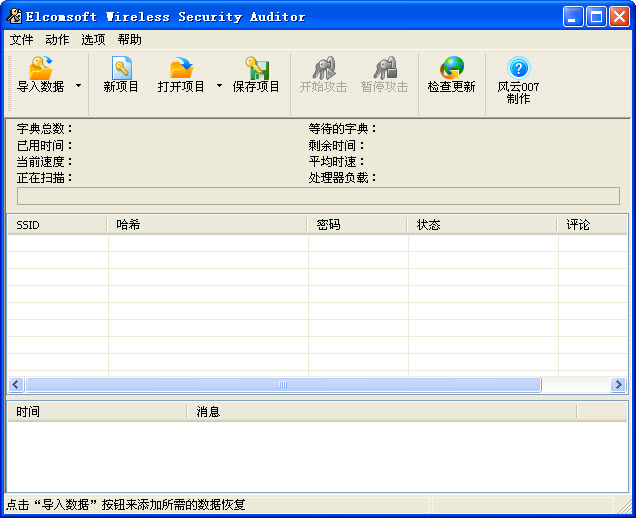
Task: Click the 导入数据 (Import Data) icon
Action: pyautogui.click(x=41, y=68)
